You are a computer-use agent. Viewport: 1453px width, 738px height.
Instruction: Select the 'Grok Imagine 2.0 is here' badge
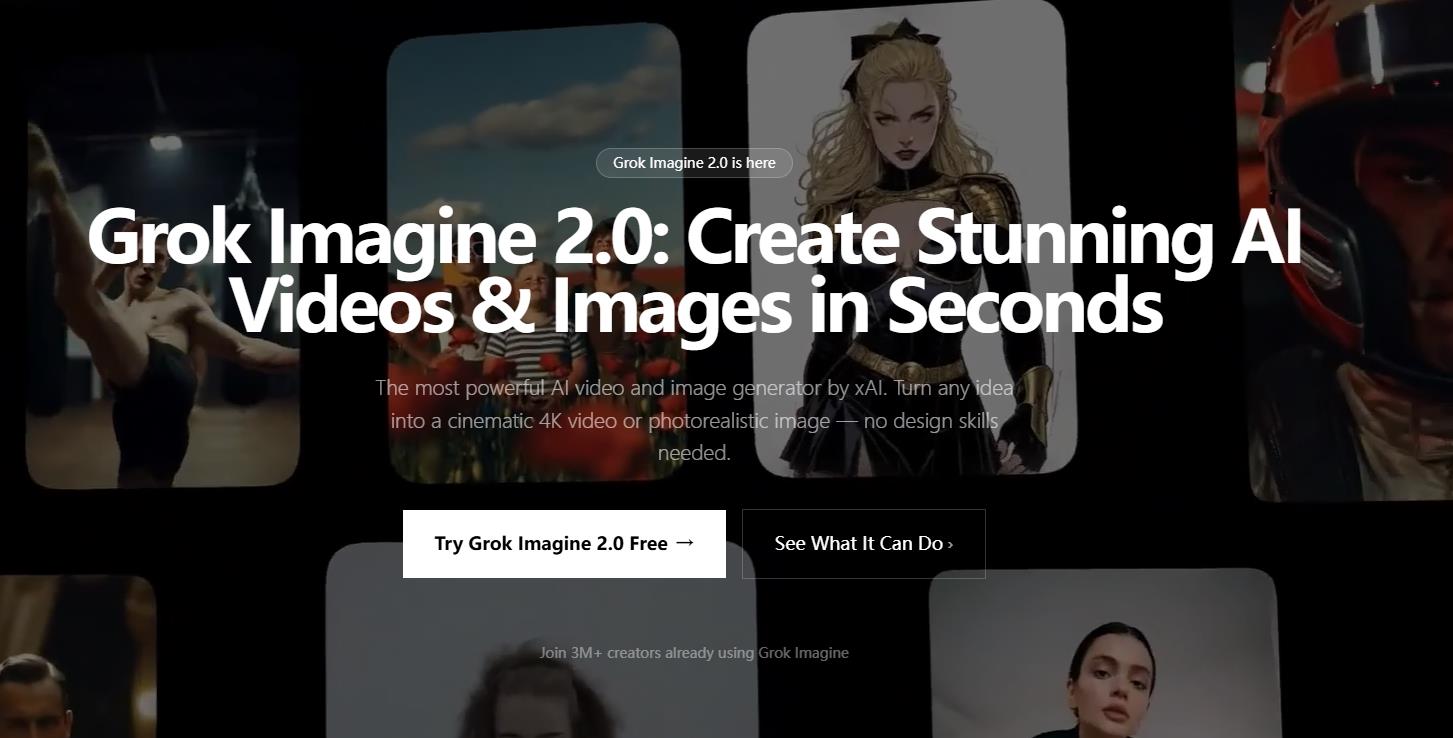tap(694, 163)
